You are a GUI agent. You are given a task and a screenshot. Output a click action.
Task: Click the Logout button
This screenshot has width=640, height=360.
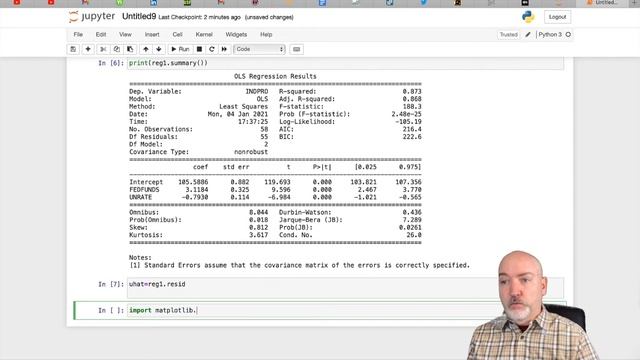coord(557,17)
